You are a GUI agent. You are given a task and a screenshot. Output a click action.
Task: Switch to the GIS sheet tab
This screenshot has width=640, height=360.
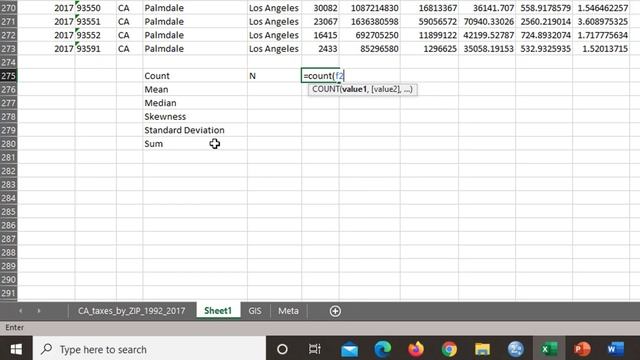(x=255, y=311)
